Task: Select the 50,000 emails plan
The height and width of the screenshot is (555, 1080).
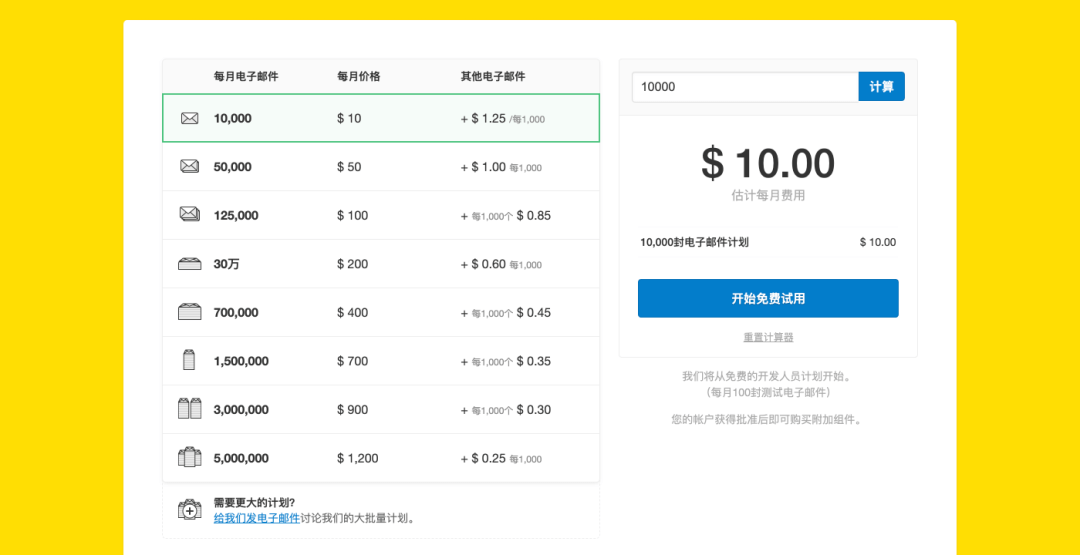Action: coord(381,167)
